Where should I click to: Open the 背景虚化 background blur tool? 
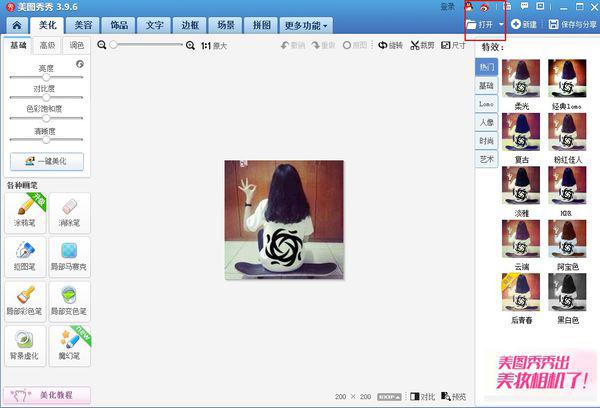(x=25, y=346)
